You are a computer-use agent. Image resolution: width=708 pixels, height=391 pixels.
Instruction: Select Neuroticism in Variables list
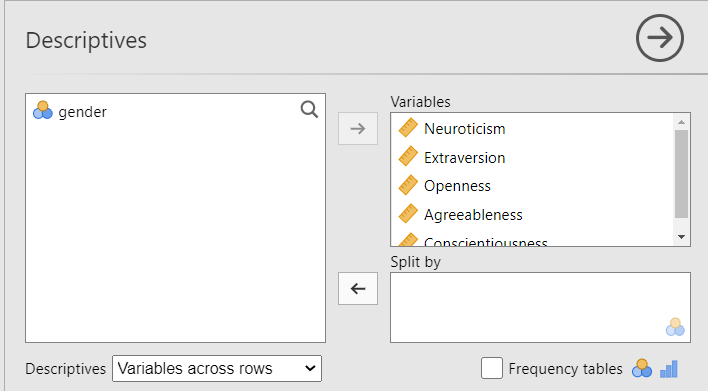point(465,129)
